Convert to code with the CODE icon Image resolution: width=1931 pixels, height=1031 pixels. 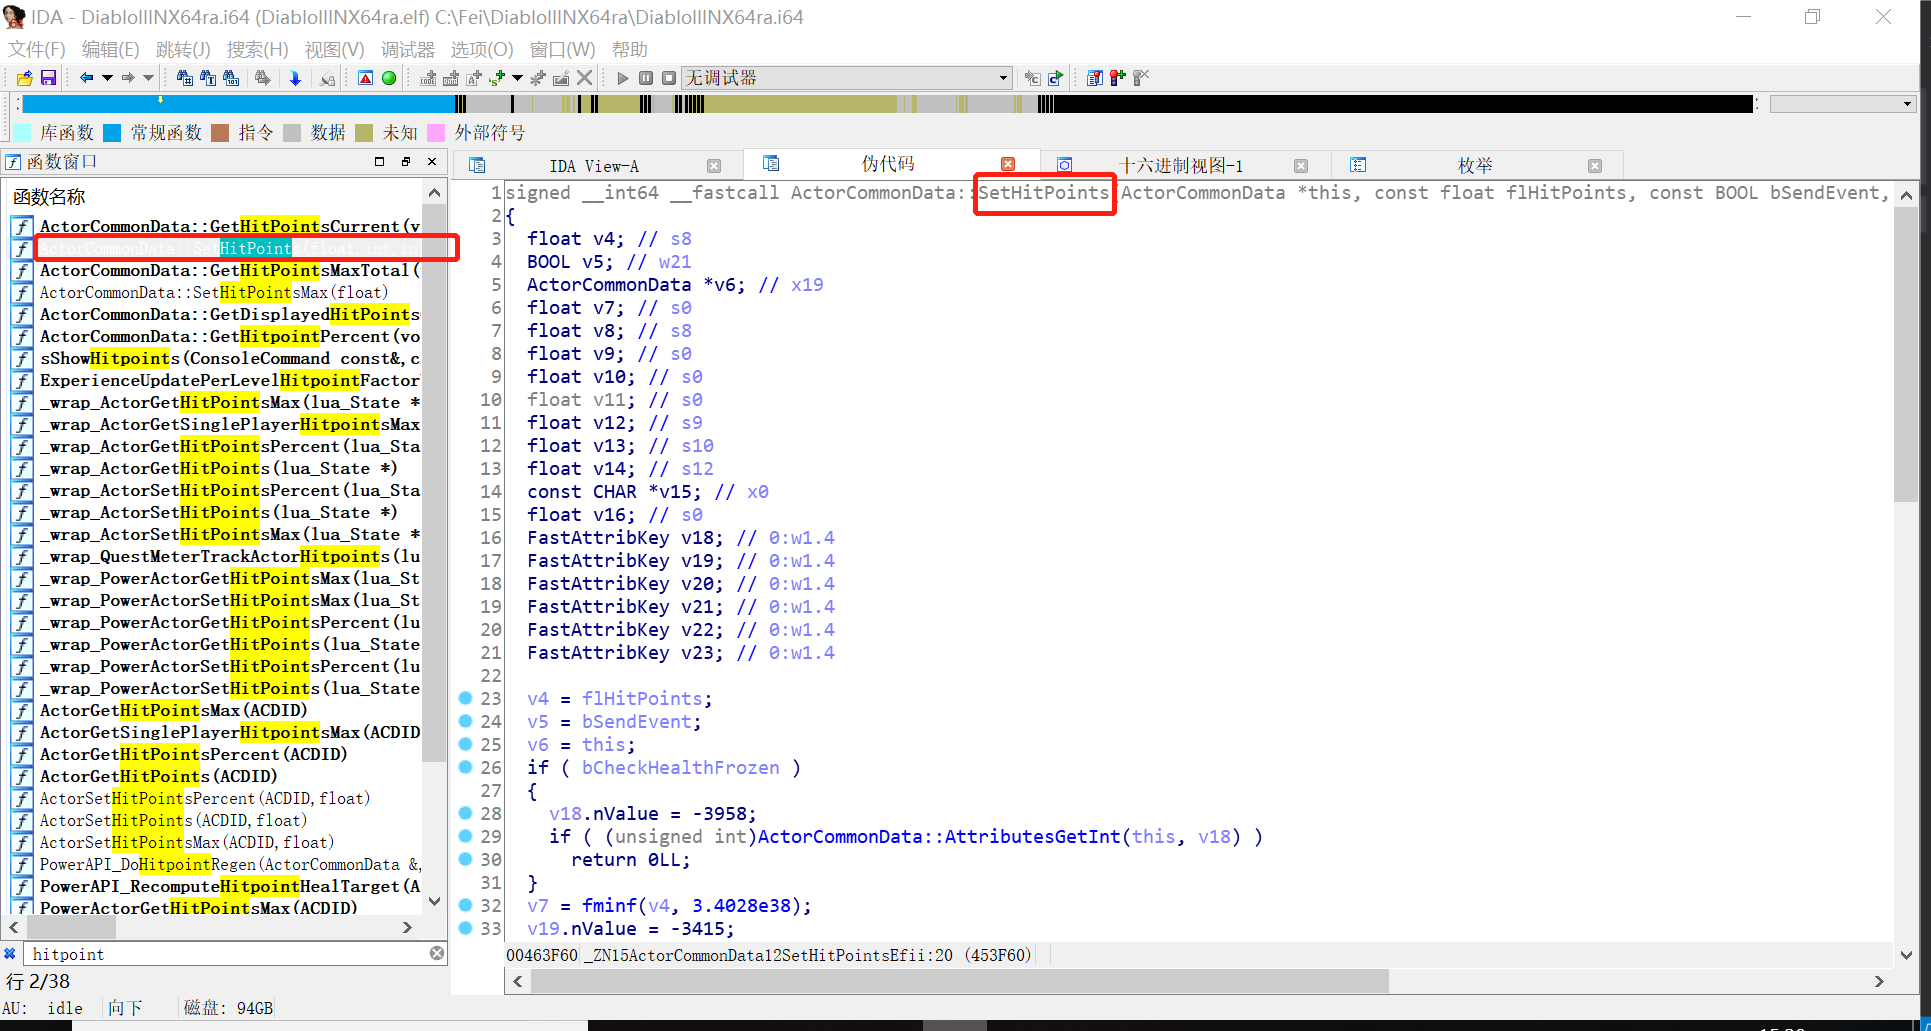[428, 78]
